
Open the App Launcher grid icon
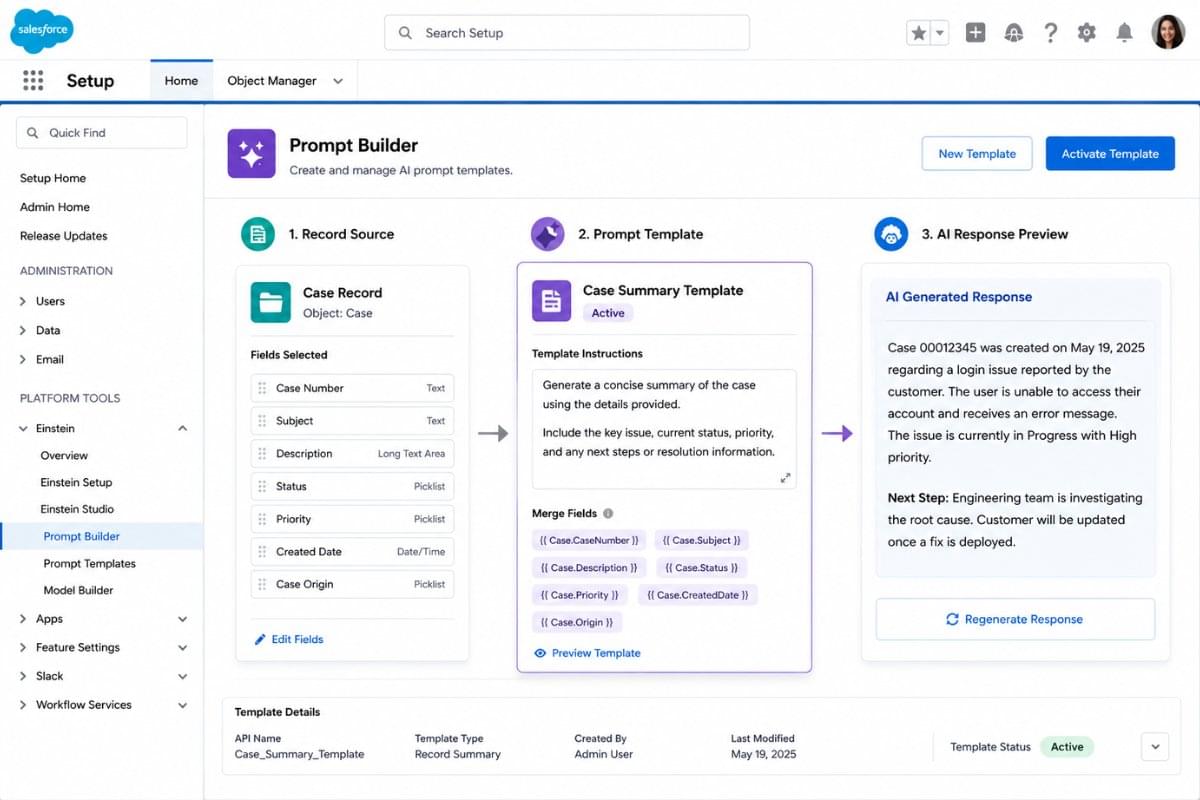point(33,81)
